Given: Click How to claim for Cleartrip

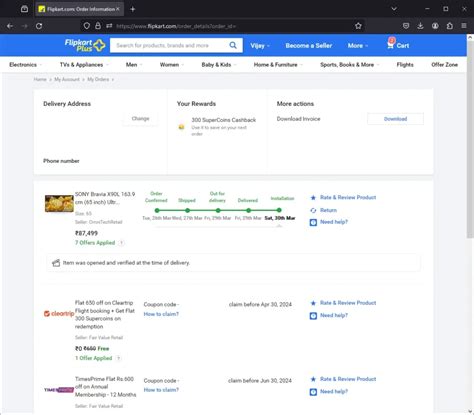Looking at the screenshot, I should [x=161, y=314].
